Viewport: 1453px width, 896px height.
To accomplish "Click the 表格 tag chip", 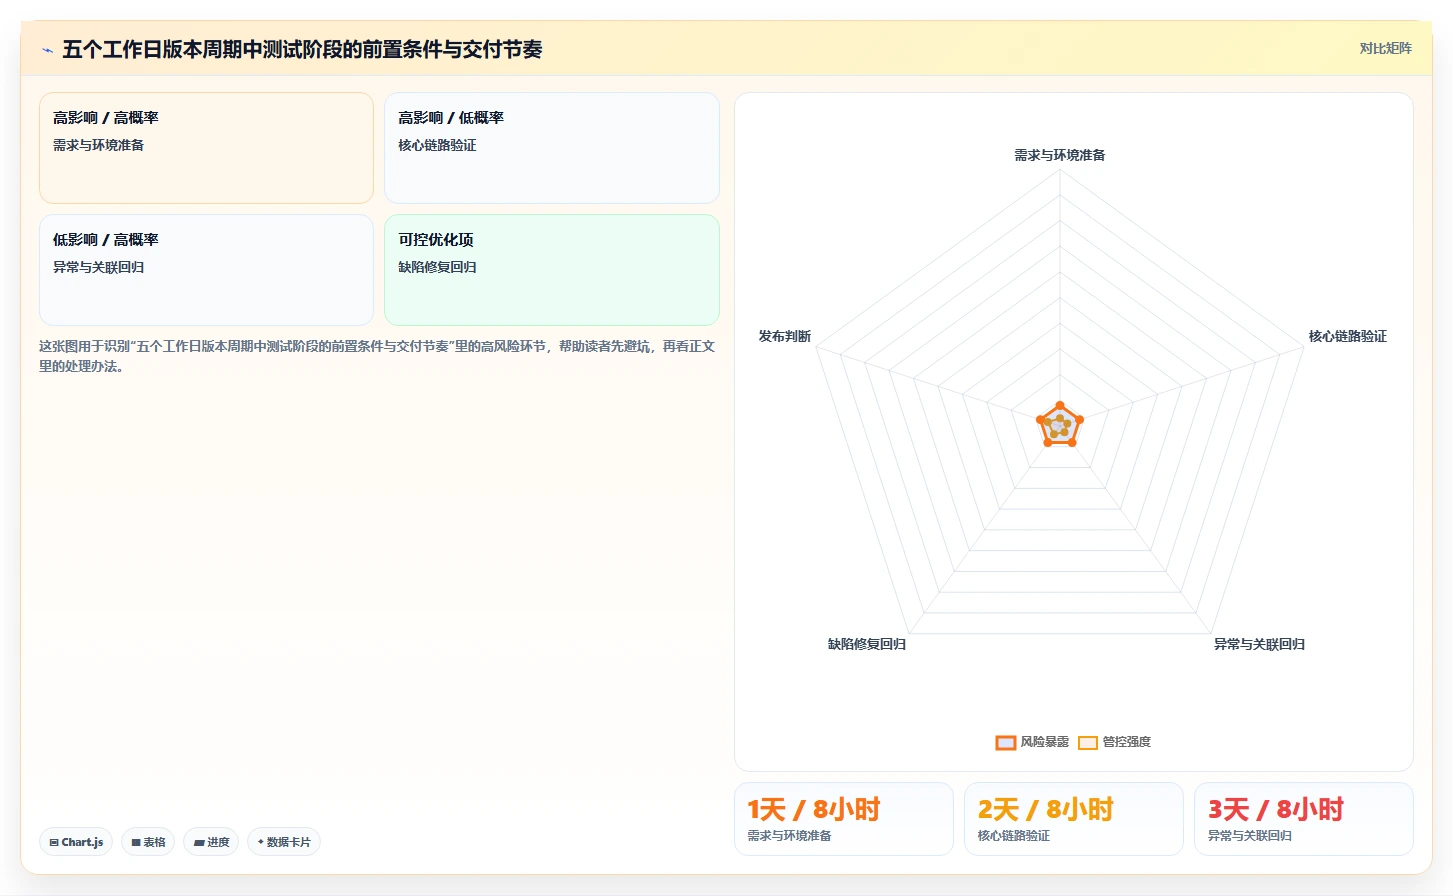I will coord(148,842).
